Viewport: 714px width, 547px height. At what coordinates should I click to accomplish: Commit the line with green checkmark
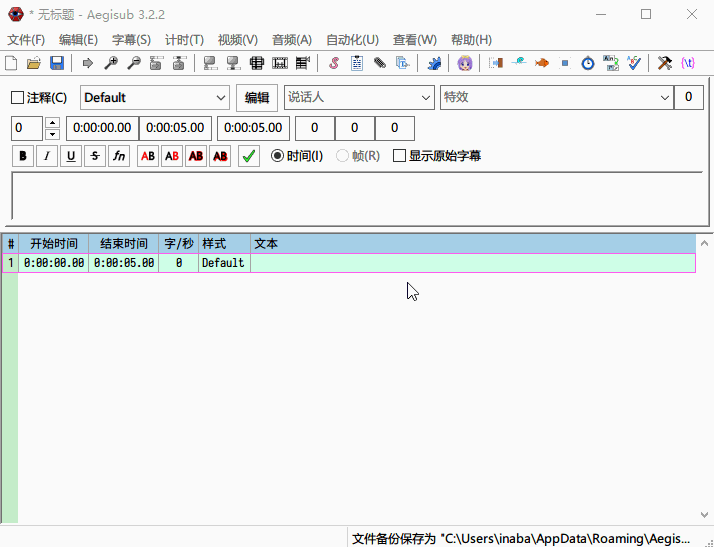click(249, 156)
